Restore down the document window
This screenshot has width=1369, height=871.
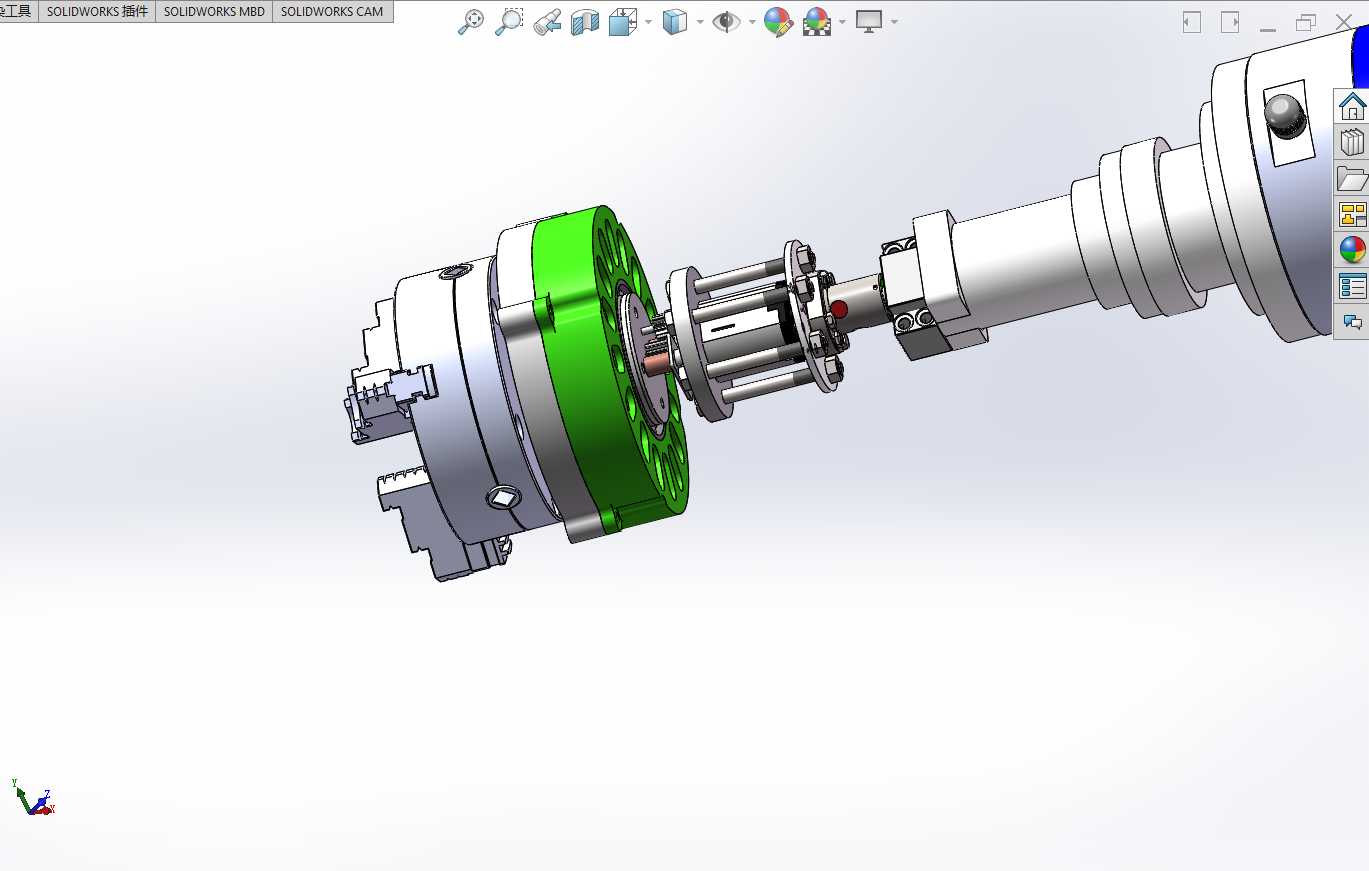[x=1306, y=22]
